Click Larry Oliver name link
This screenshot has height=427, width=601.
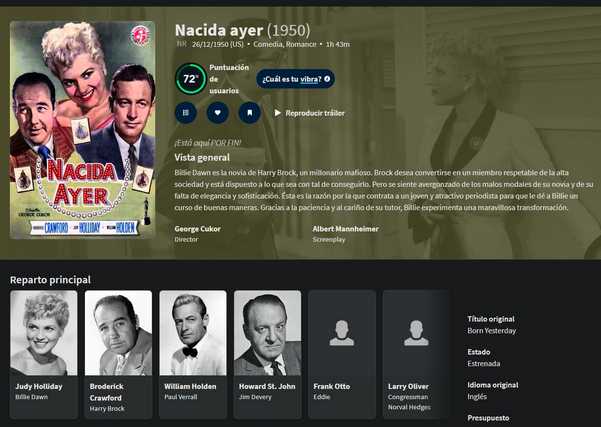(408, 386)
